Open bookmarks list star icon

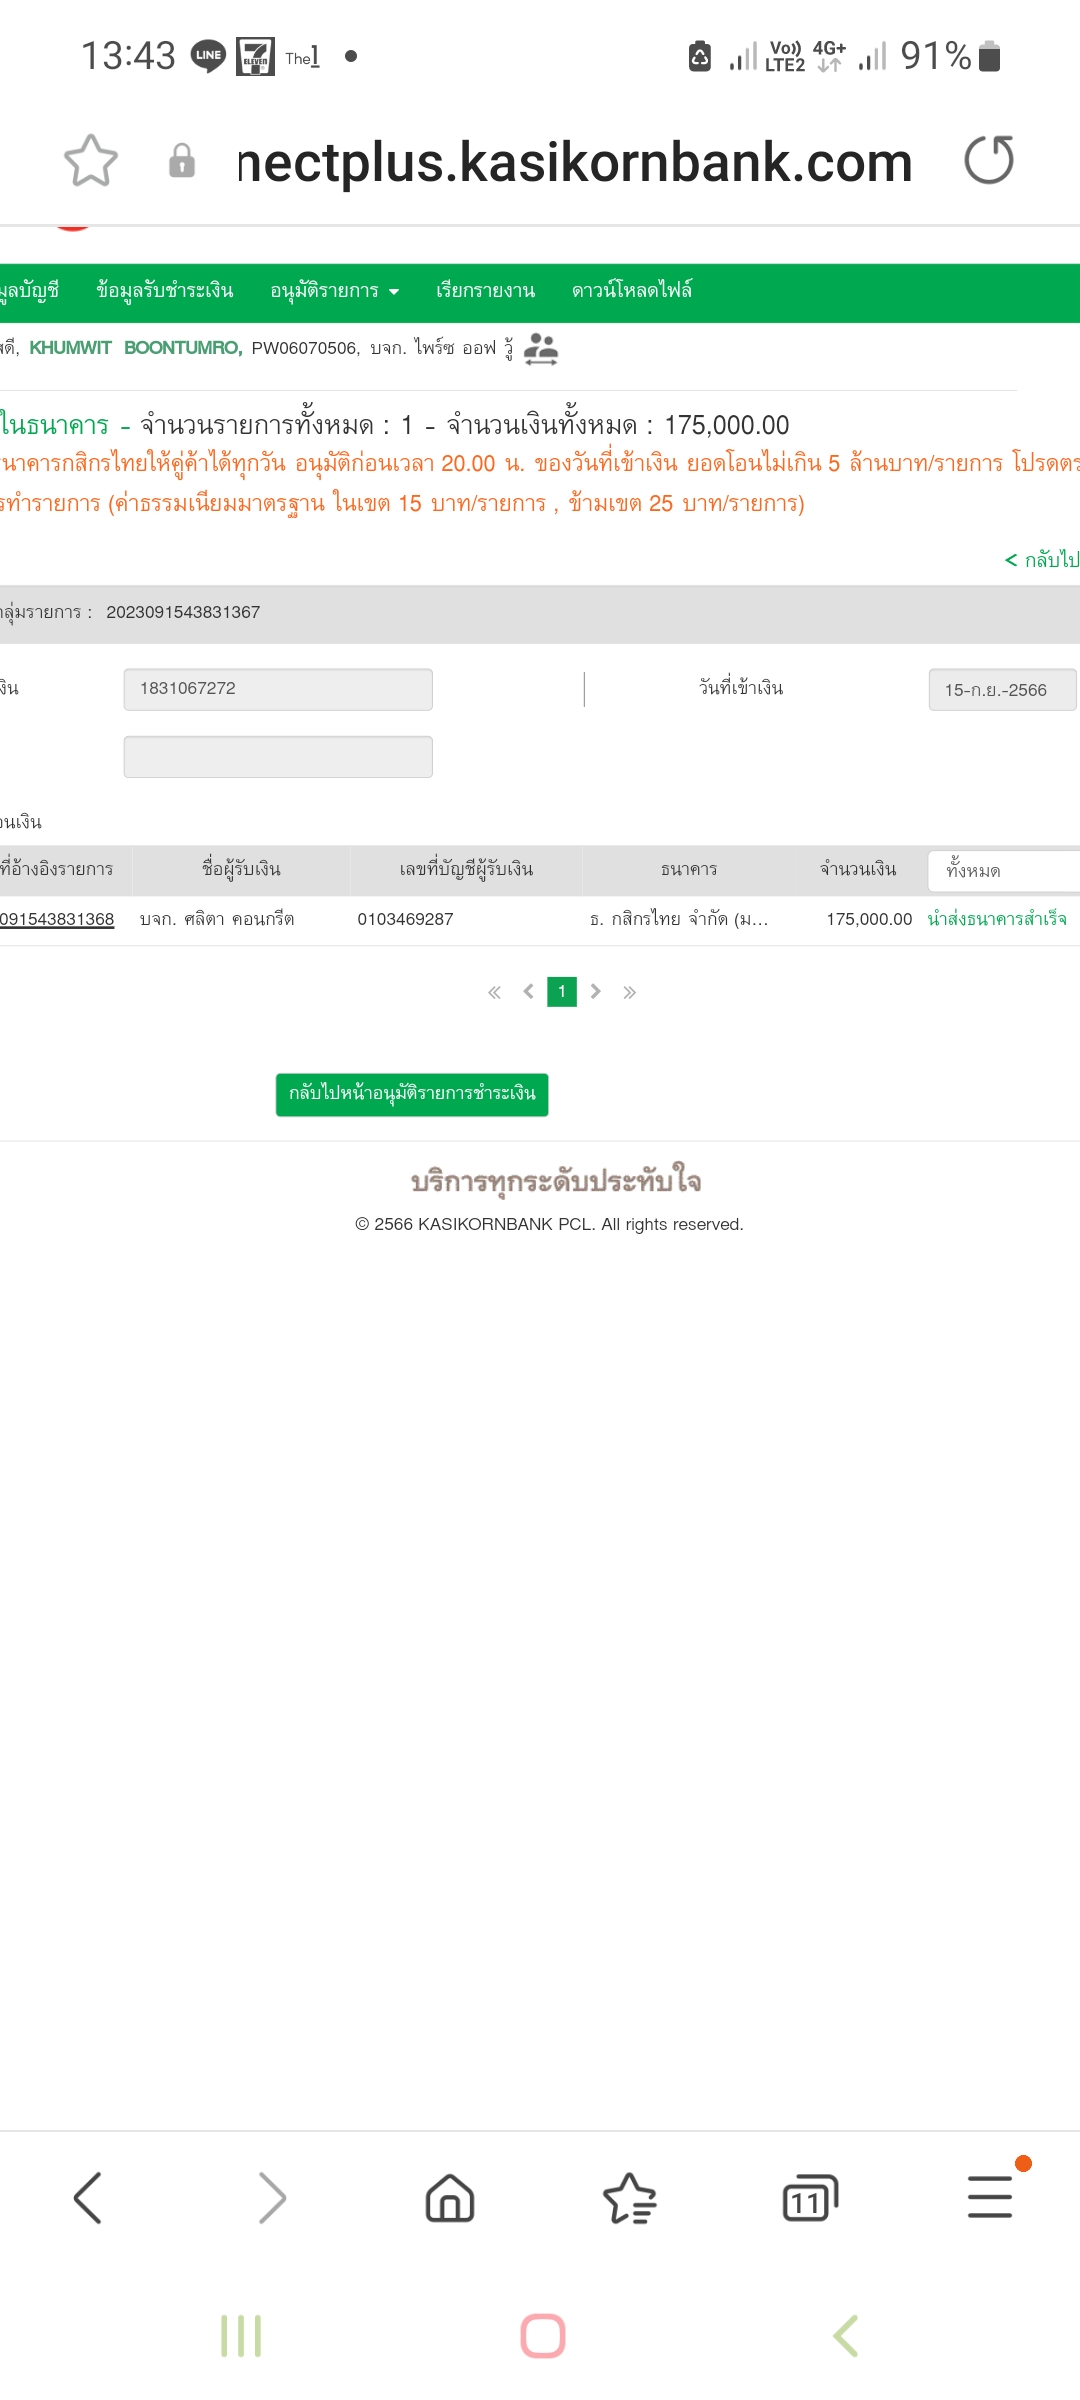[x=630, y=2198]
